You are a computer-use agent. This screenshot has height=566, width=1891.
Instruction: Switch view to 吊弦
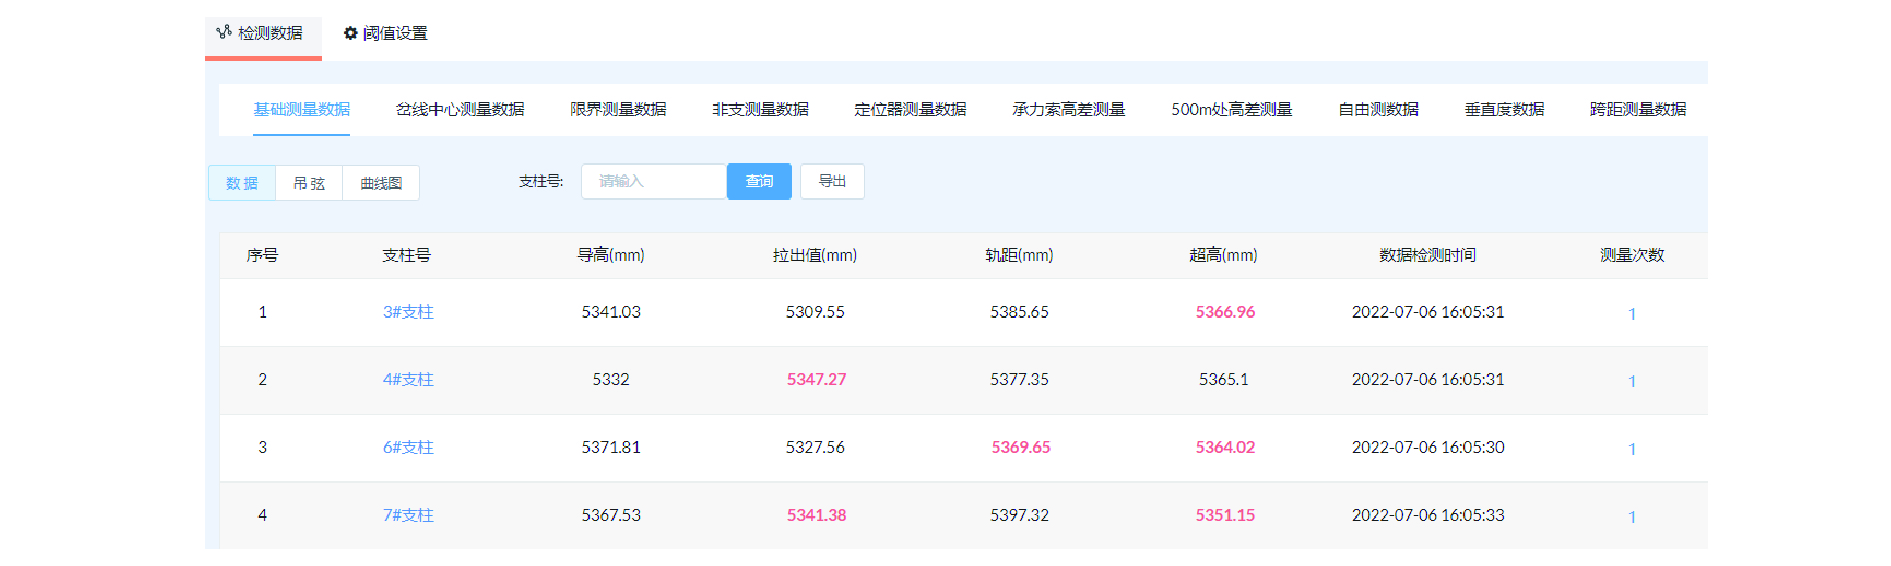[x=309, y=183]
